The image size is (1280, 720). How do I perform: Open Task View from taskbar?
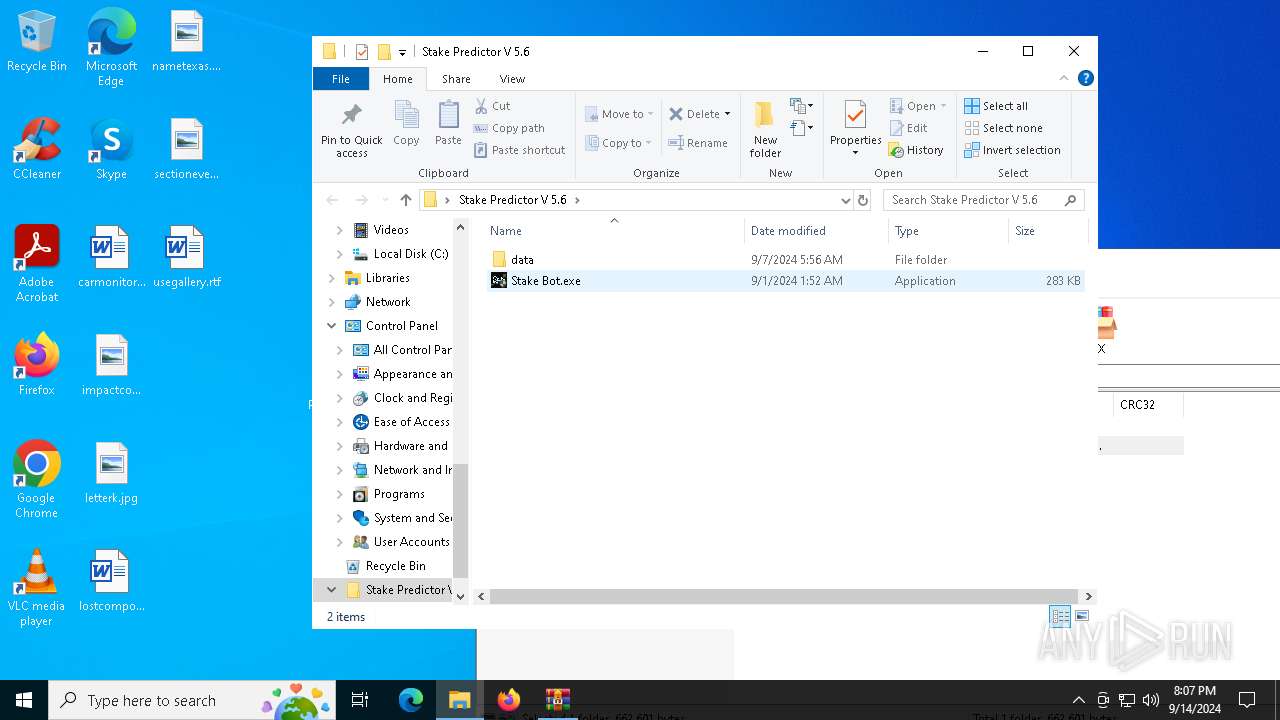[360, 700]
